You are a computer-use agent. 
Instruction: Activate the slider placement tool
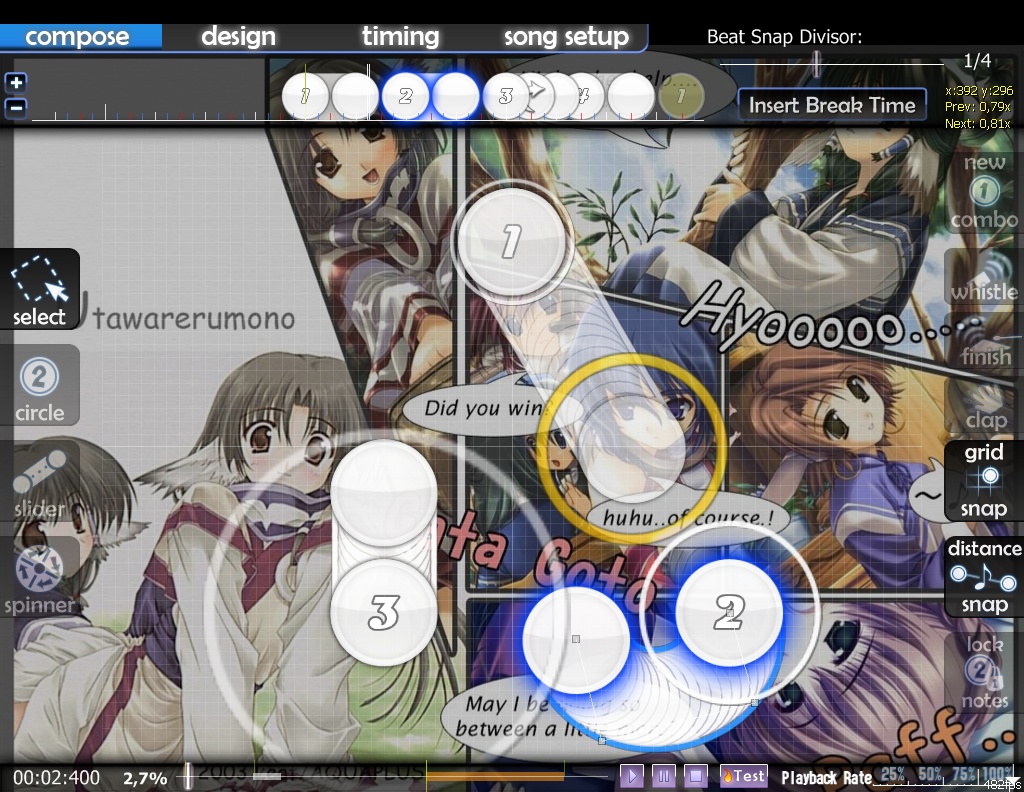[x=39, y=482]
